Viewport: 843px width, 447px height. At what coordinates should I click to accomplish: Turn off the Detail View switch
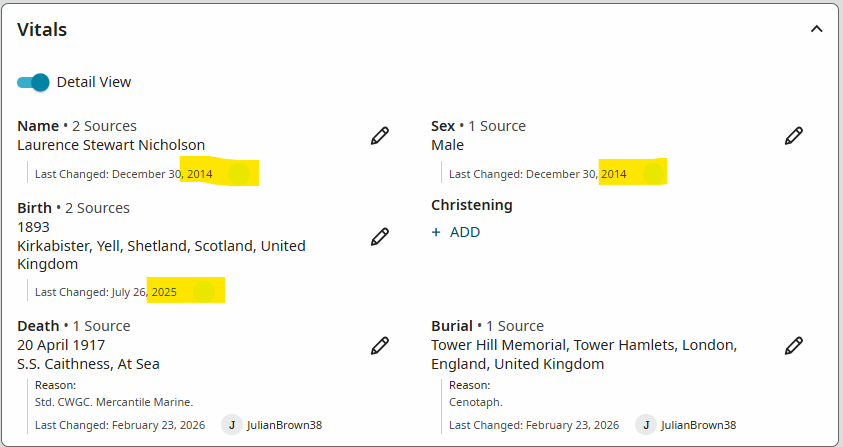click(33, 82)
